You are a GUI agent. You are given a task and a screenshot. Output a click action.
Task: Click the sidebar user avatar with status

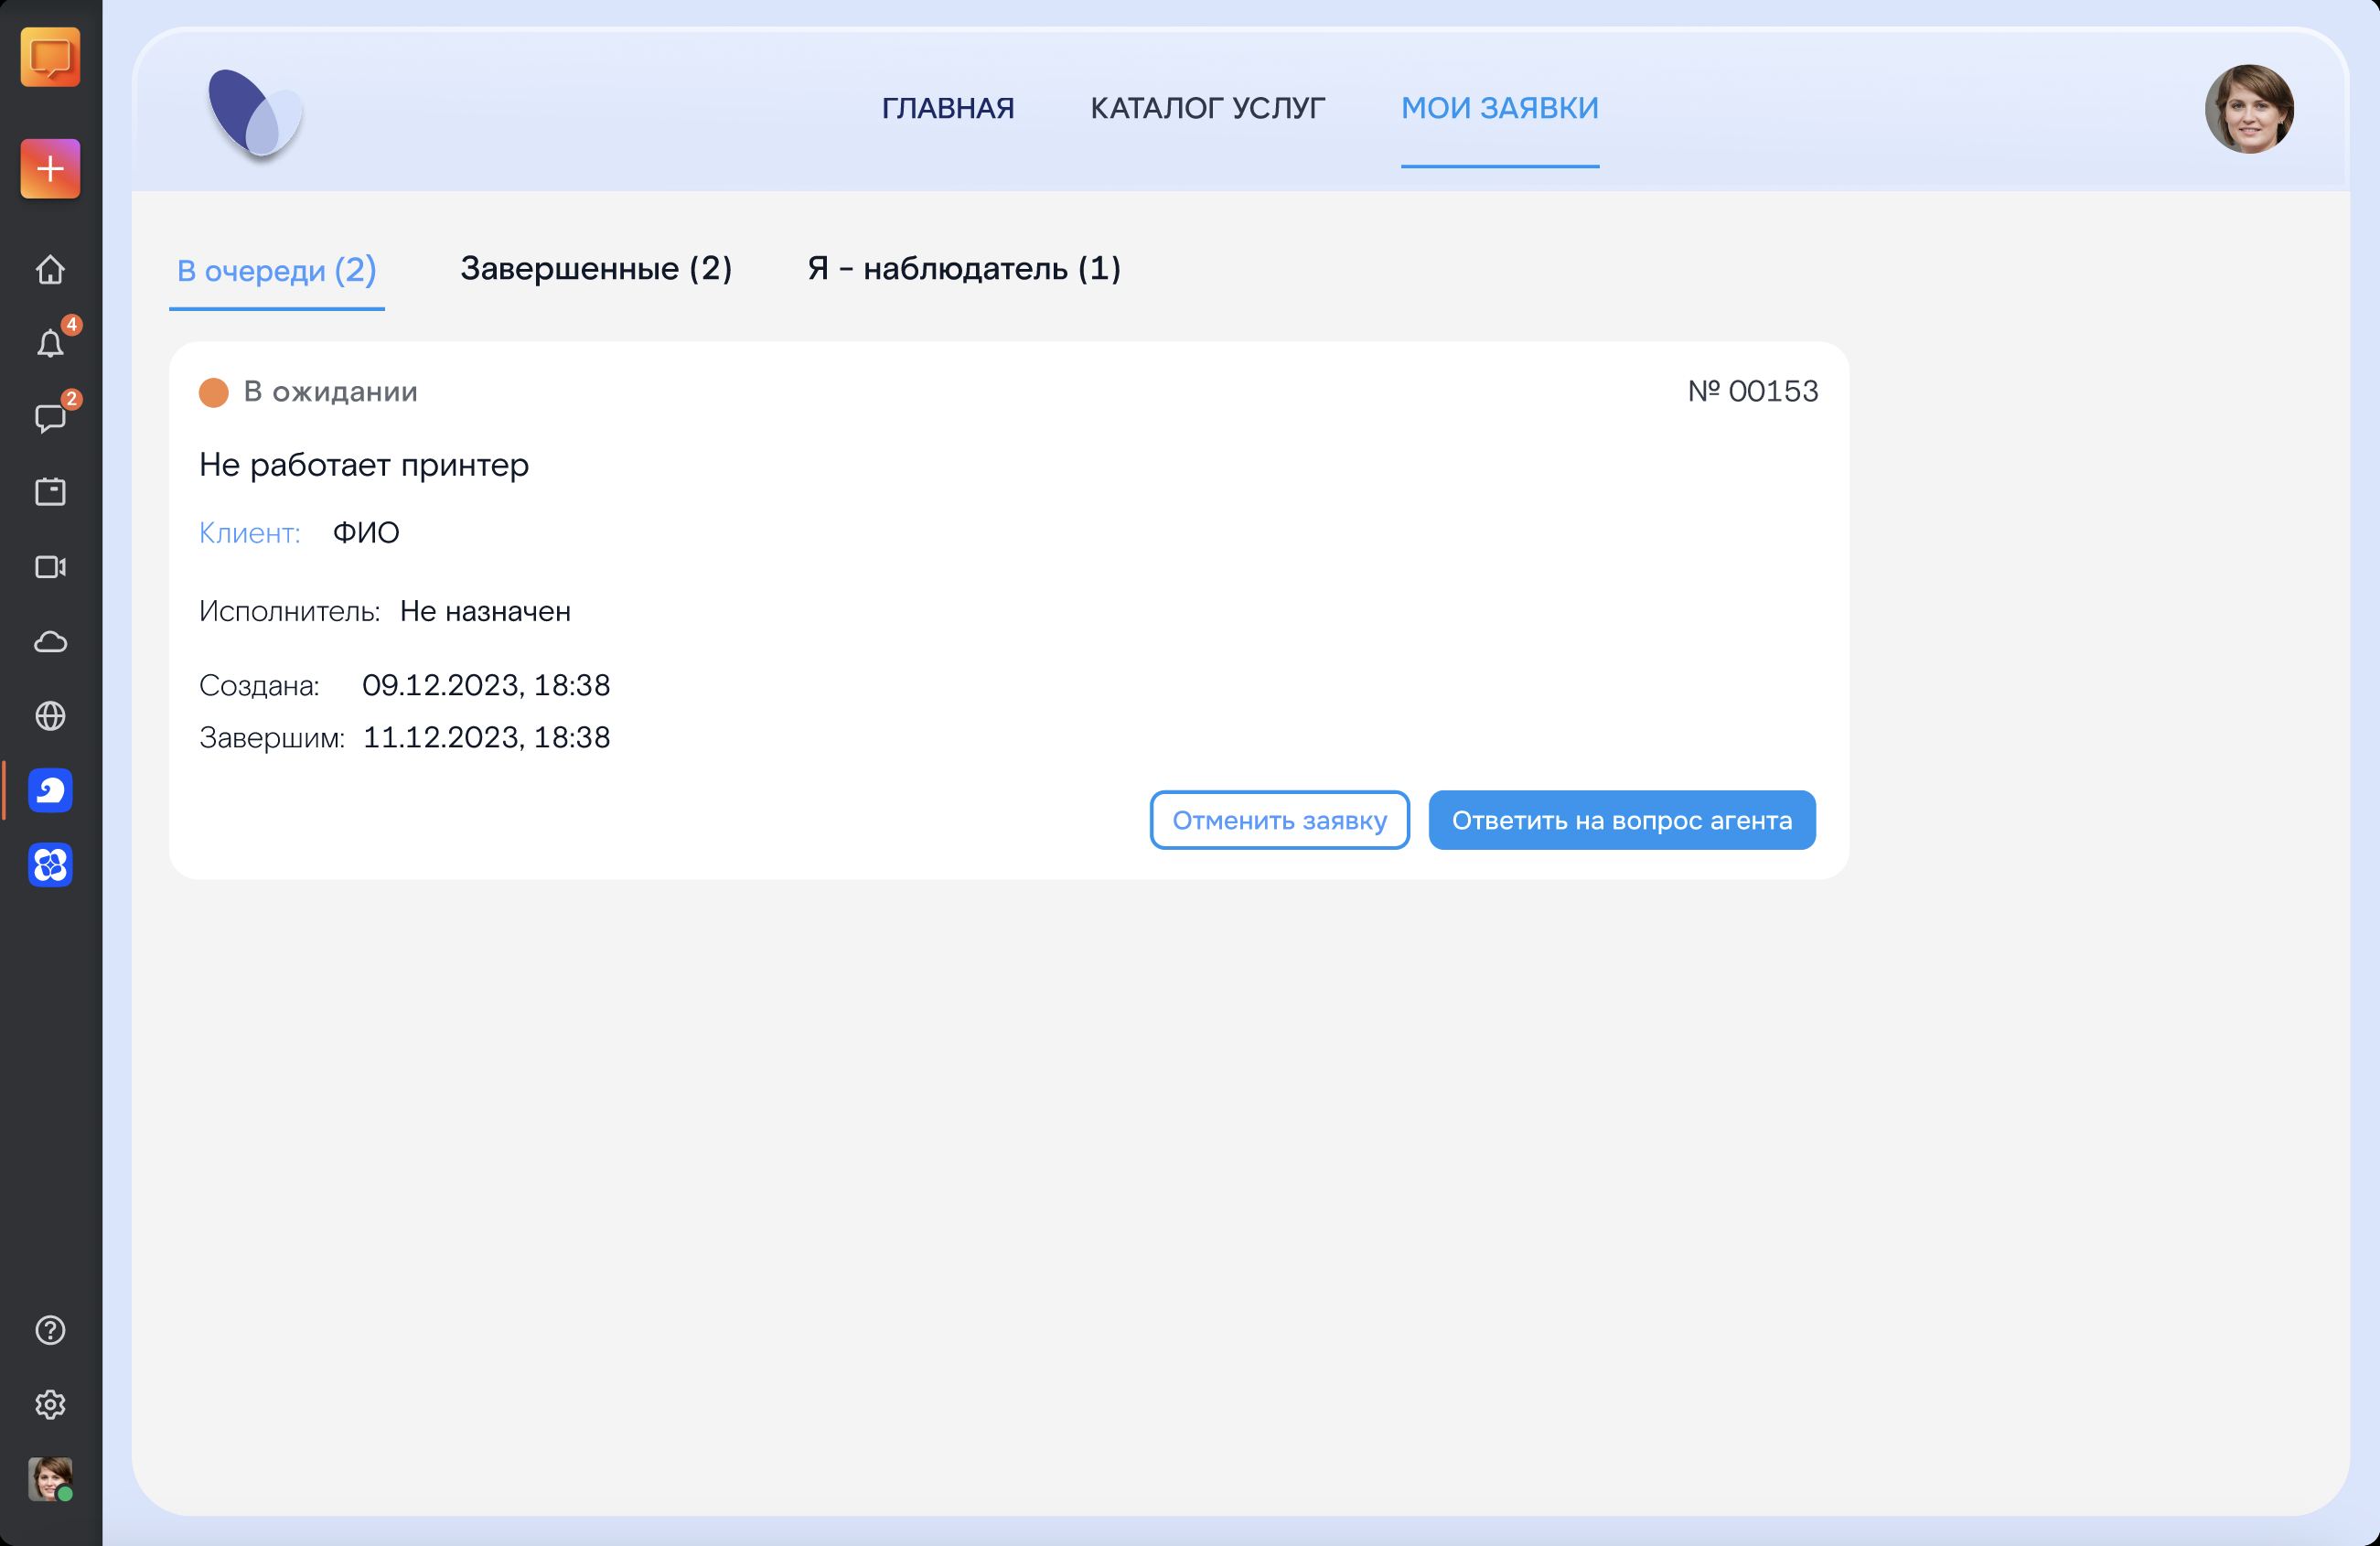[50, 1479]
